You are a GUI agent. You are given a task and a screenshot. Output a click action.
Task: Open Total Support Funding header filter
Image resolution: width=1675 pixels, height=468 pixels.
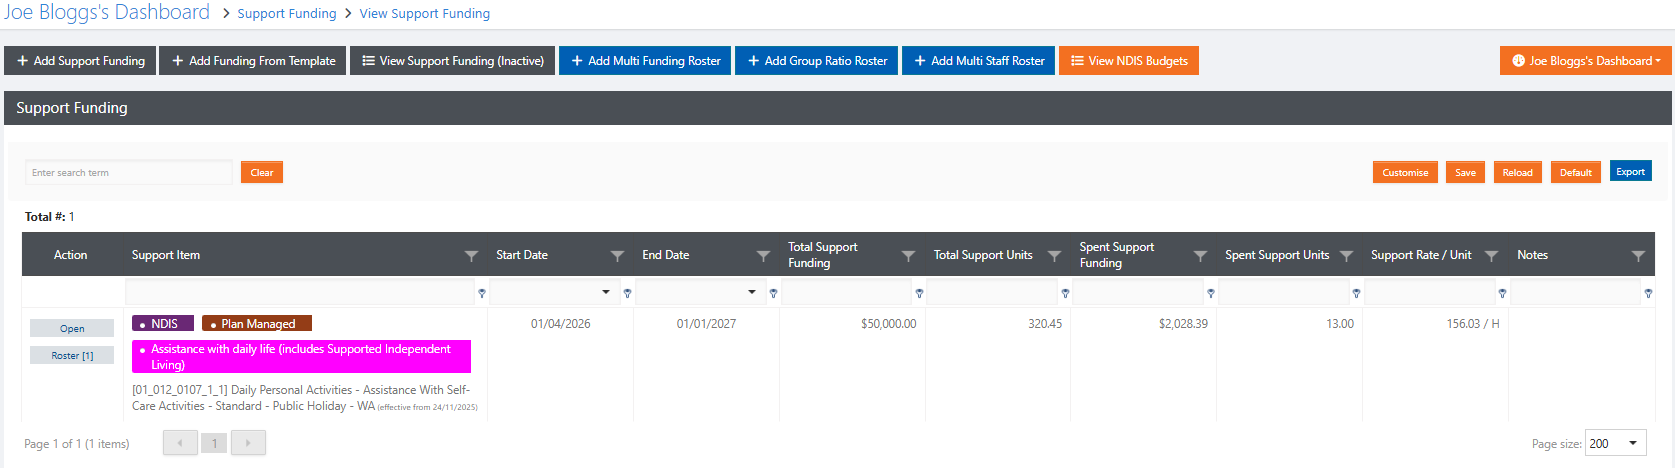[908, 256]
